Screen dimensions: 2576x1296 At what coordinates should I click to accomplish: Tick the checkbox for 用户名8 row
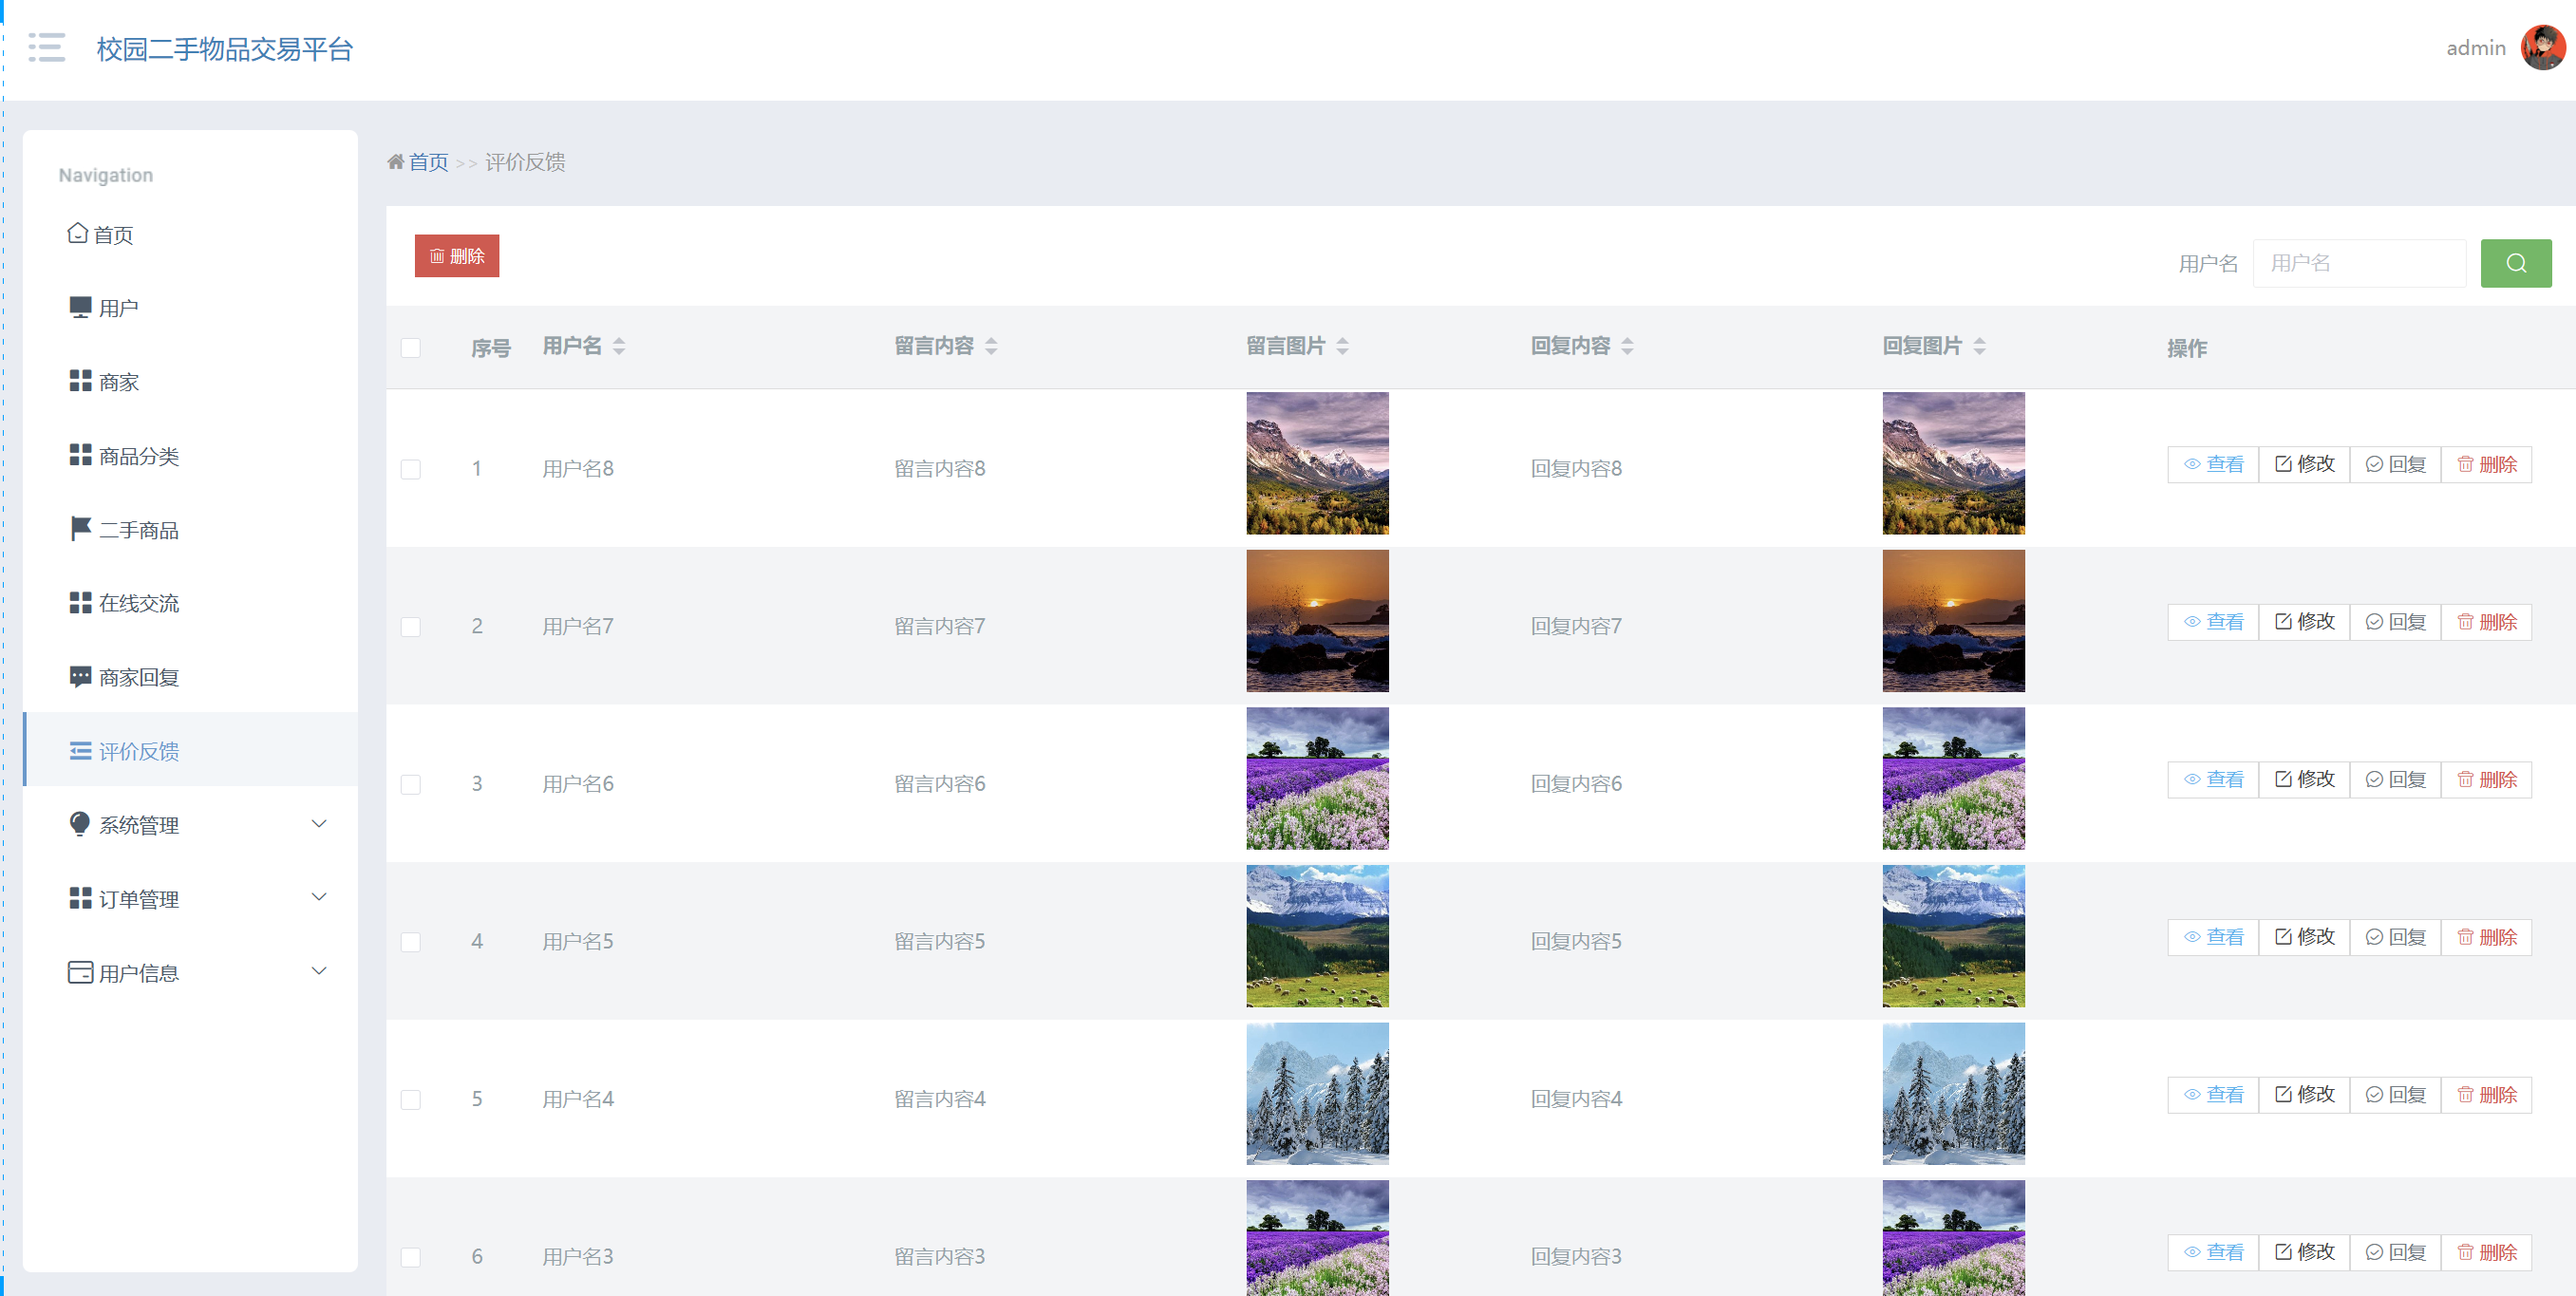pos(410,469)
